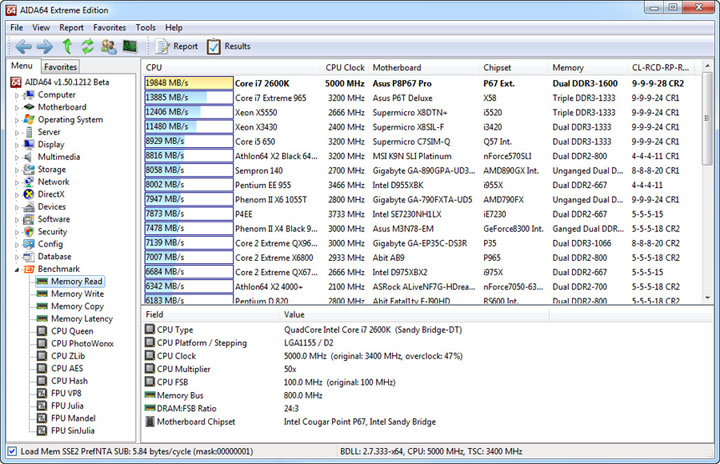Image resolution: width=720 pixels, height=464 pixels.
Task: Select the Operating System node
Action: tap(70, 119)
